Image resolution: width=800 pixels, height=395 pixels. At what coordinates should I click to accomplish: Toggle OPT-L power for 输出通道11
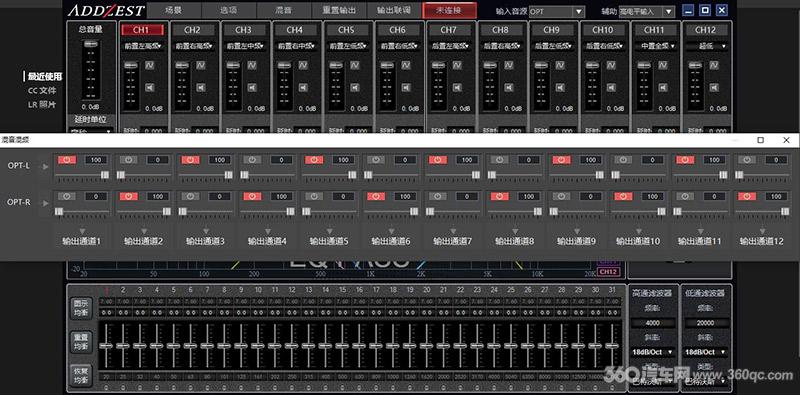pos(685,160)
